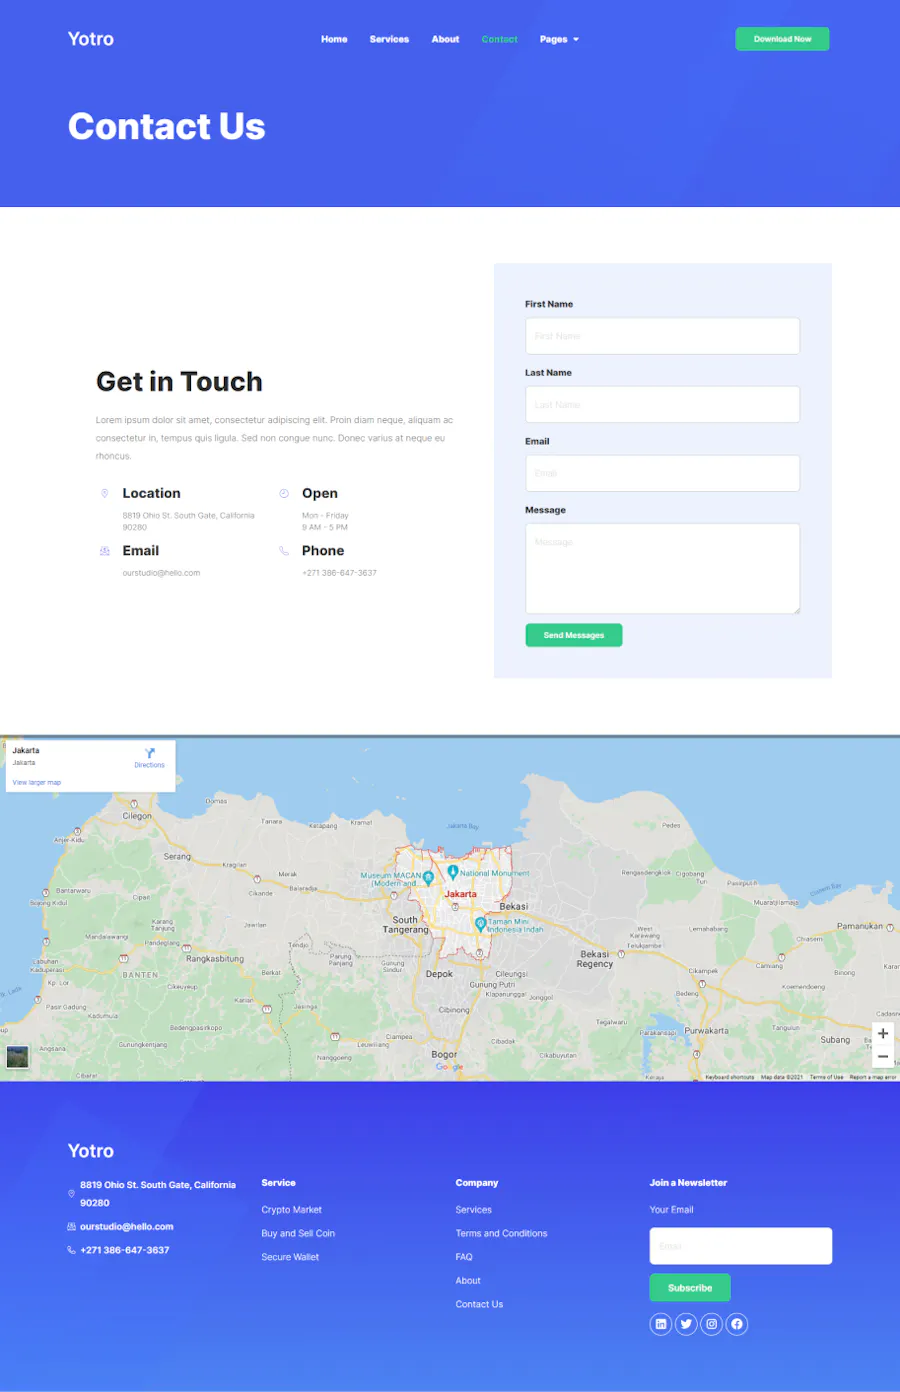Viewport: 900px width, 1392px height.
Task: Focus the Last Name input field
Action: point(662,405)
